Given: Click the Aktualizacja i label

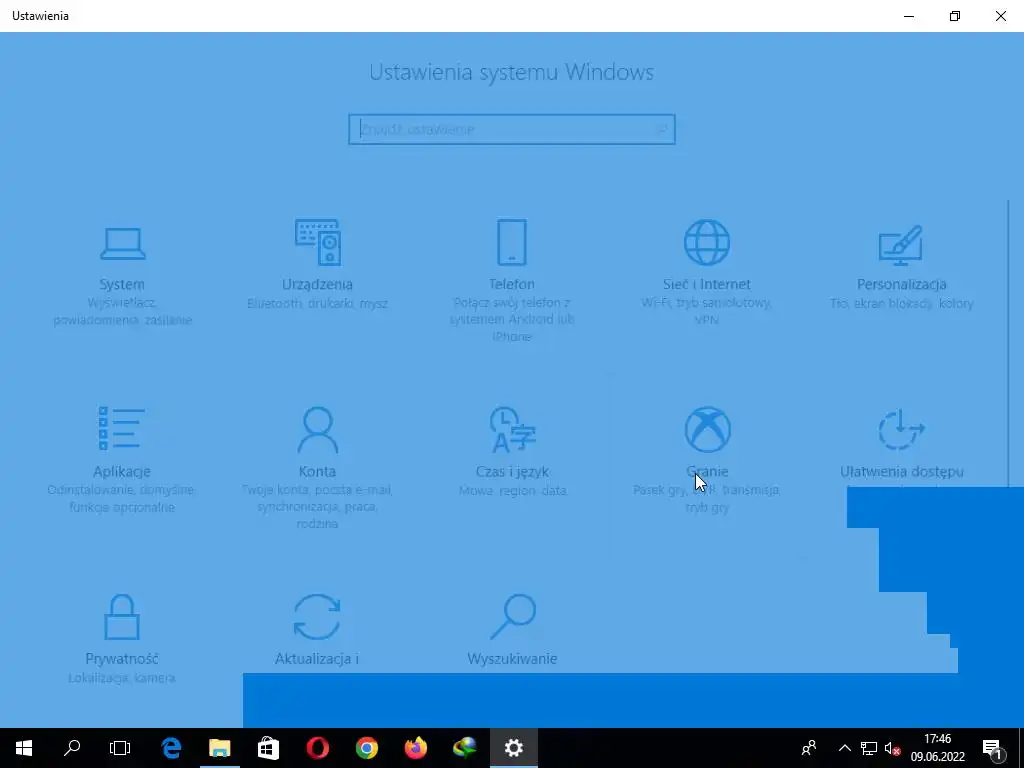Looking at the screenshot, I should 317,658.
